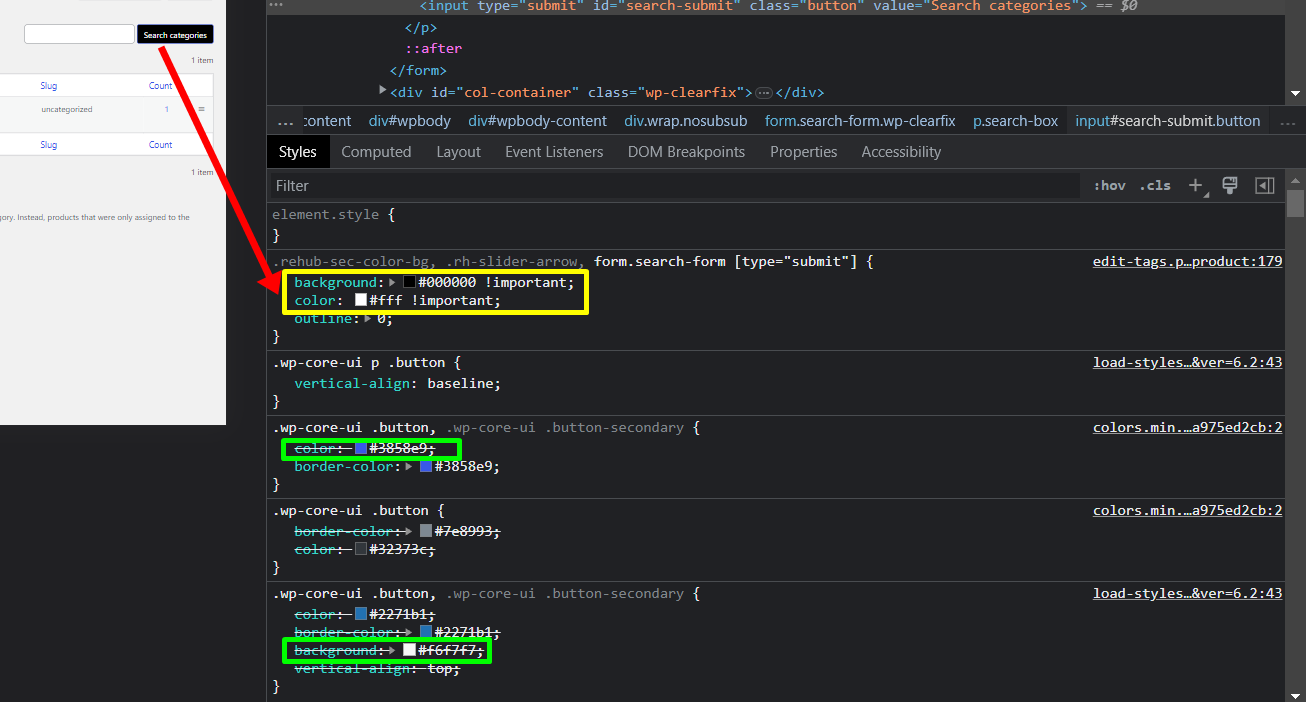This screenshot has width=1306, height=702.
Task: Open the Properties tab
Action: 803,152
